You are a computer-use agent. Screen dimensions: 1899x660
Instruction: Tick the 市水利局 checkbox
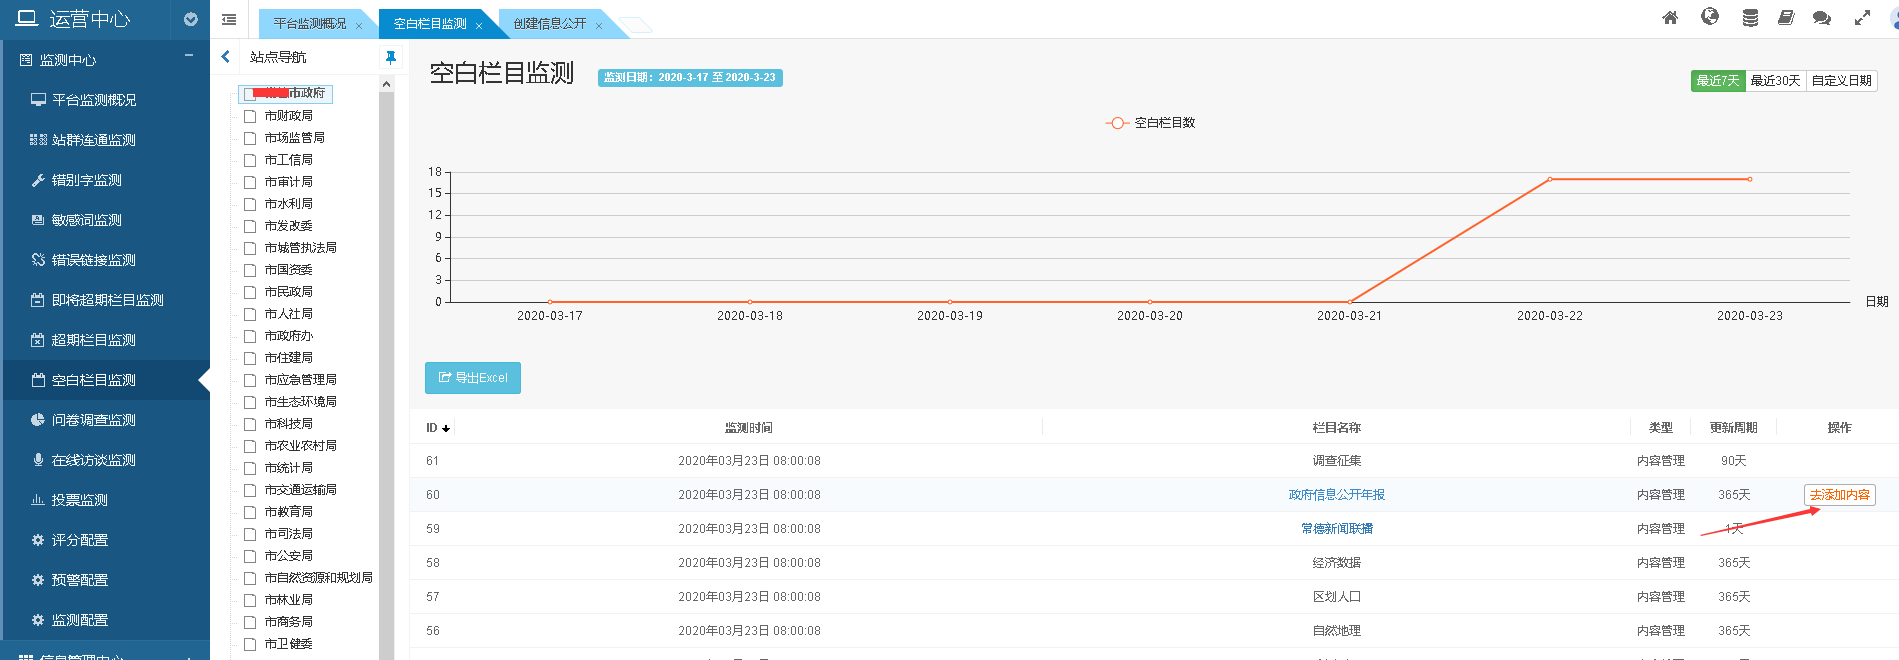tap(250, 204)
